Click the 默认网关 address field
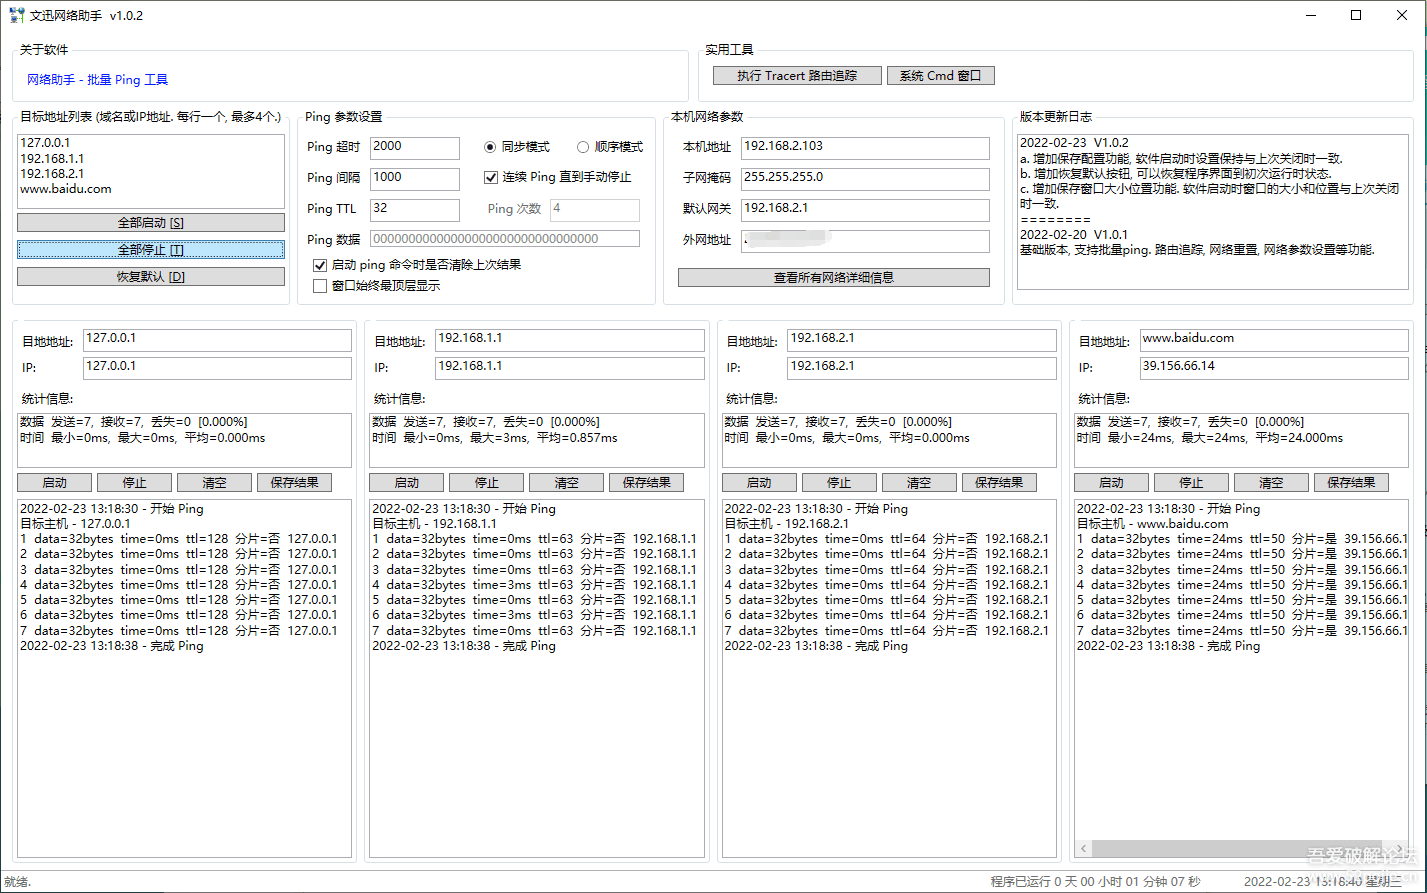The height and width of the screenshot is (893, 1427). coord(866,210)
